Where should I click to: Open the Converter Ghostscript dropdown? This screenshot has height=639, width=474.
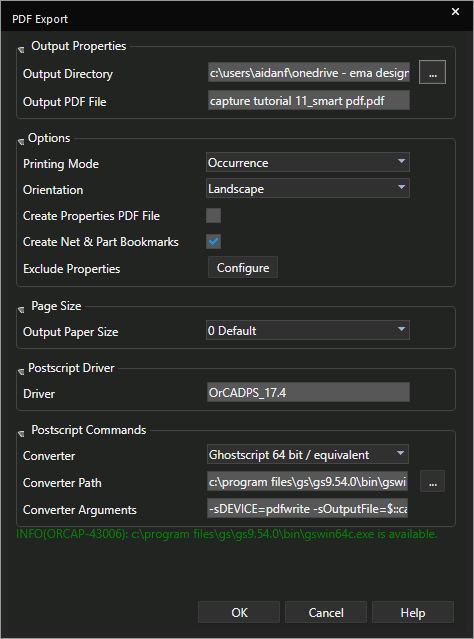[308, 454]
